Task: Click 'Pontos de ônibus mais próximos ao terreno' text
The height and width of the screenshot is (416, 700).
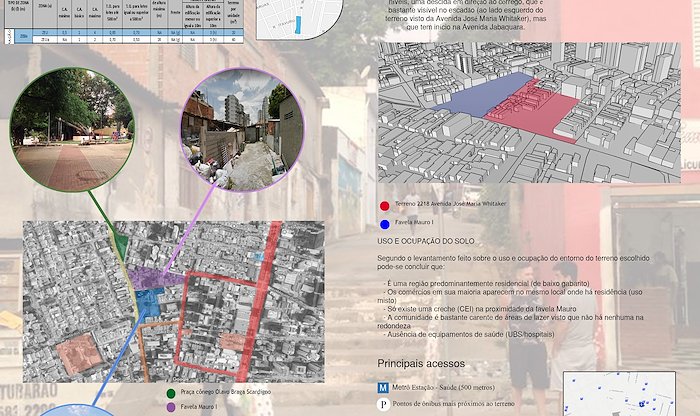Action: point(454,404)
